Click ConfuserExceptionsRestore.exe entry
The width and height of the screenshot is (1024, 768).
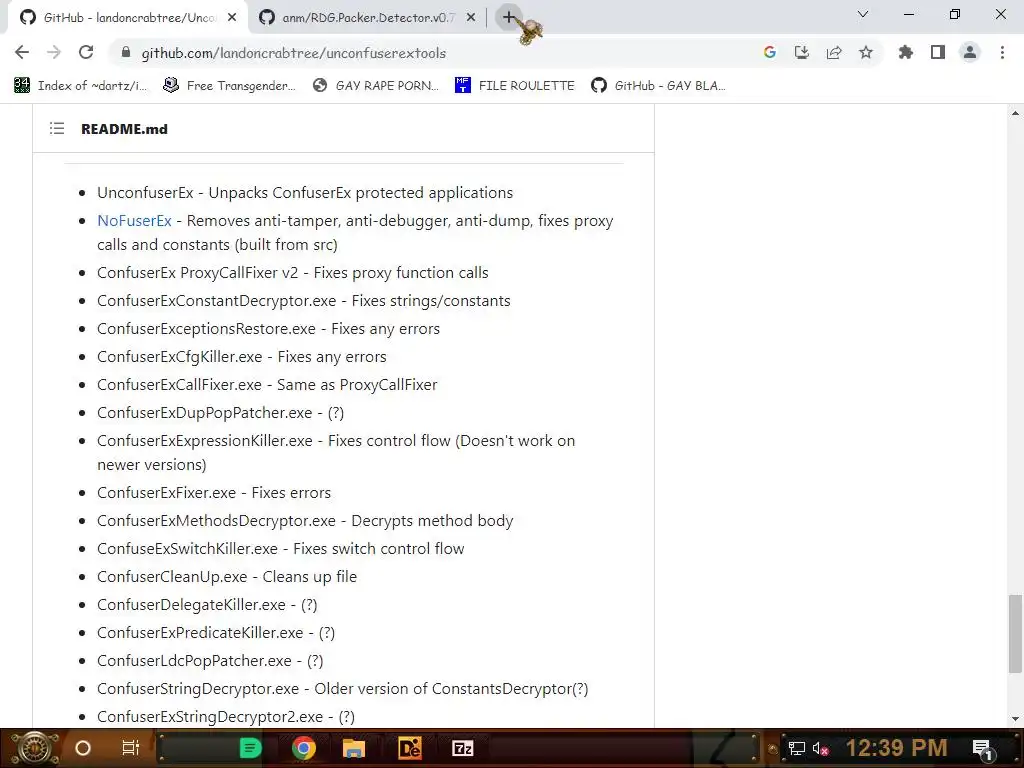pyautogui.click(x=268, y=328)
